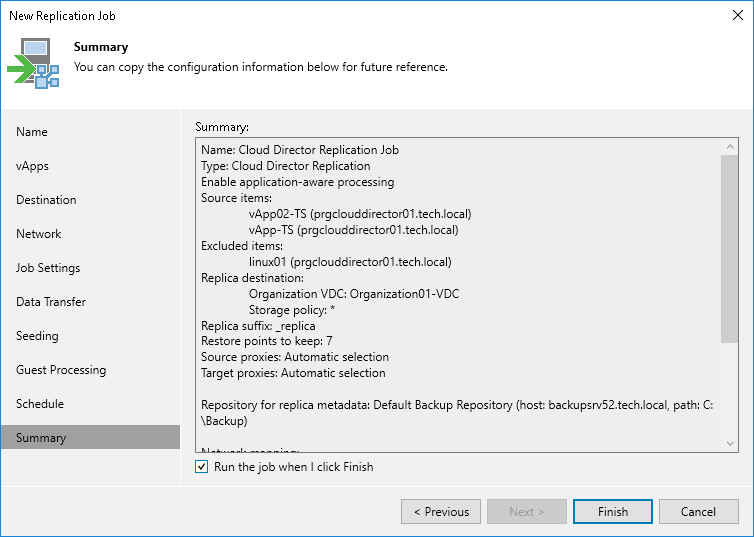Cancel the replication job wizard
Screen dimensions: 754x537
pos(698,512)
